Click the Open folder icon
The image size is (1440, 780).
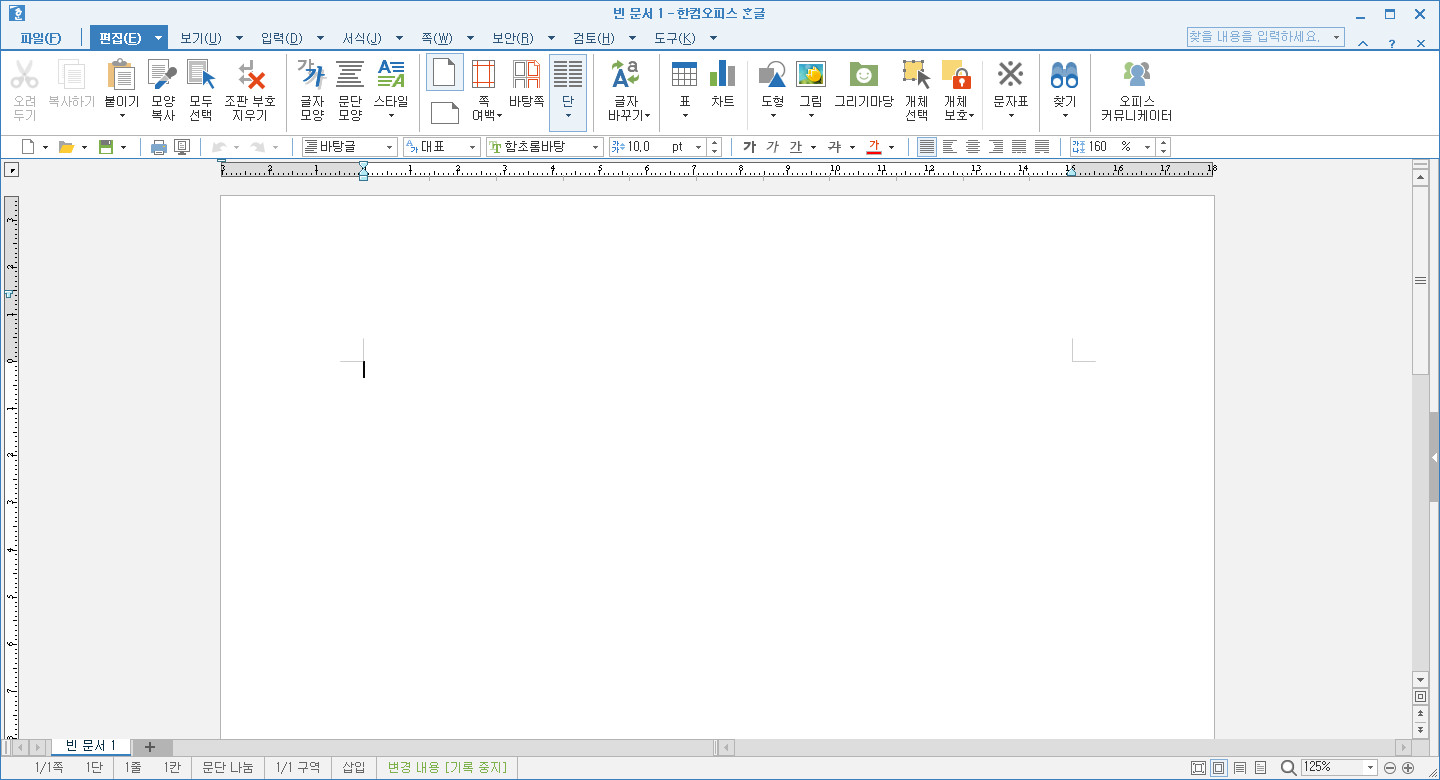66,147
